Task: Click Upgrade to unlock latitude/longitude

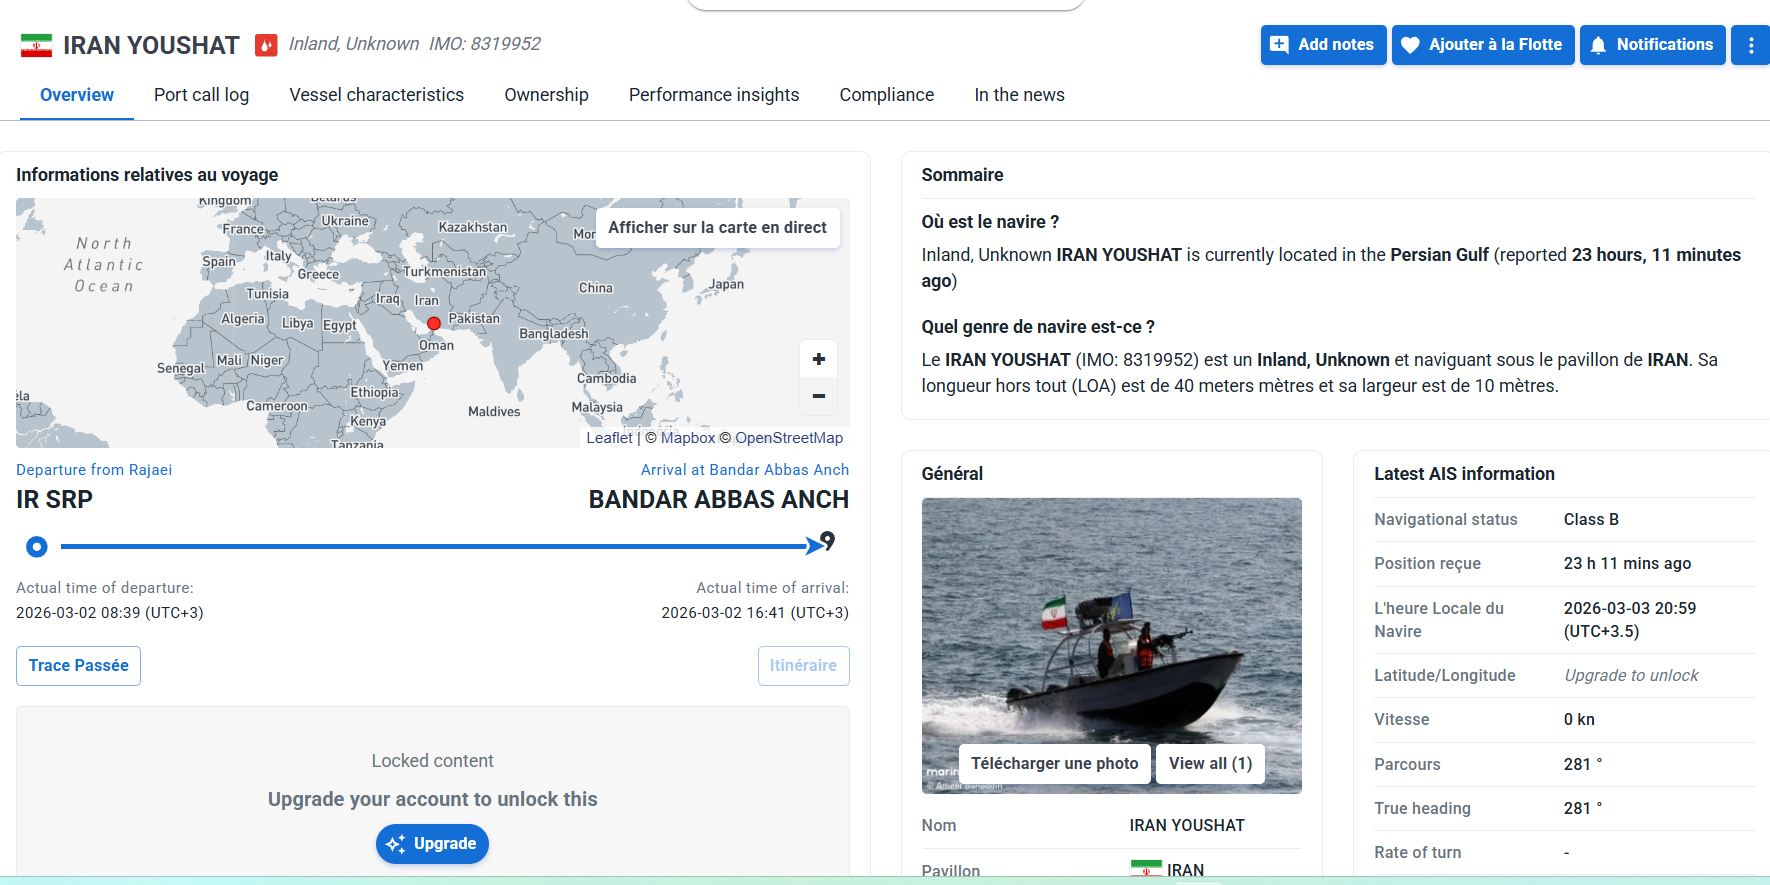Action: pos(1631,676)
